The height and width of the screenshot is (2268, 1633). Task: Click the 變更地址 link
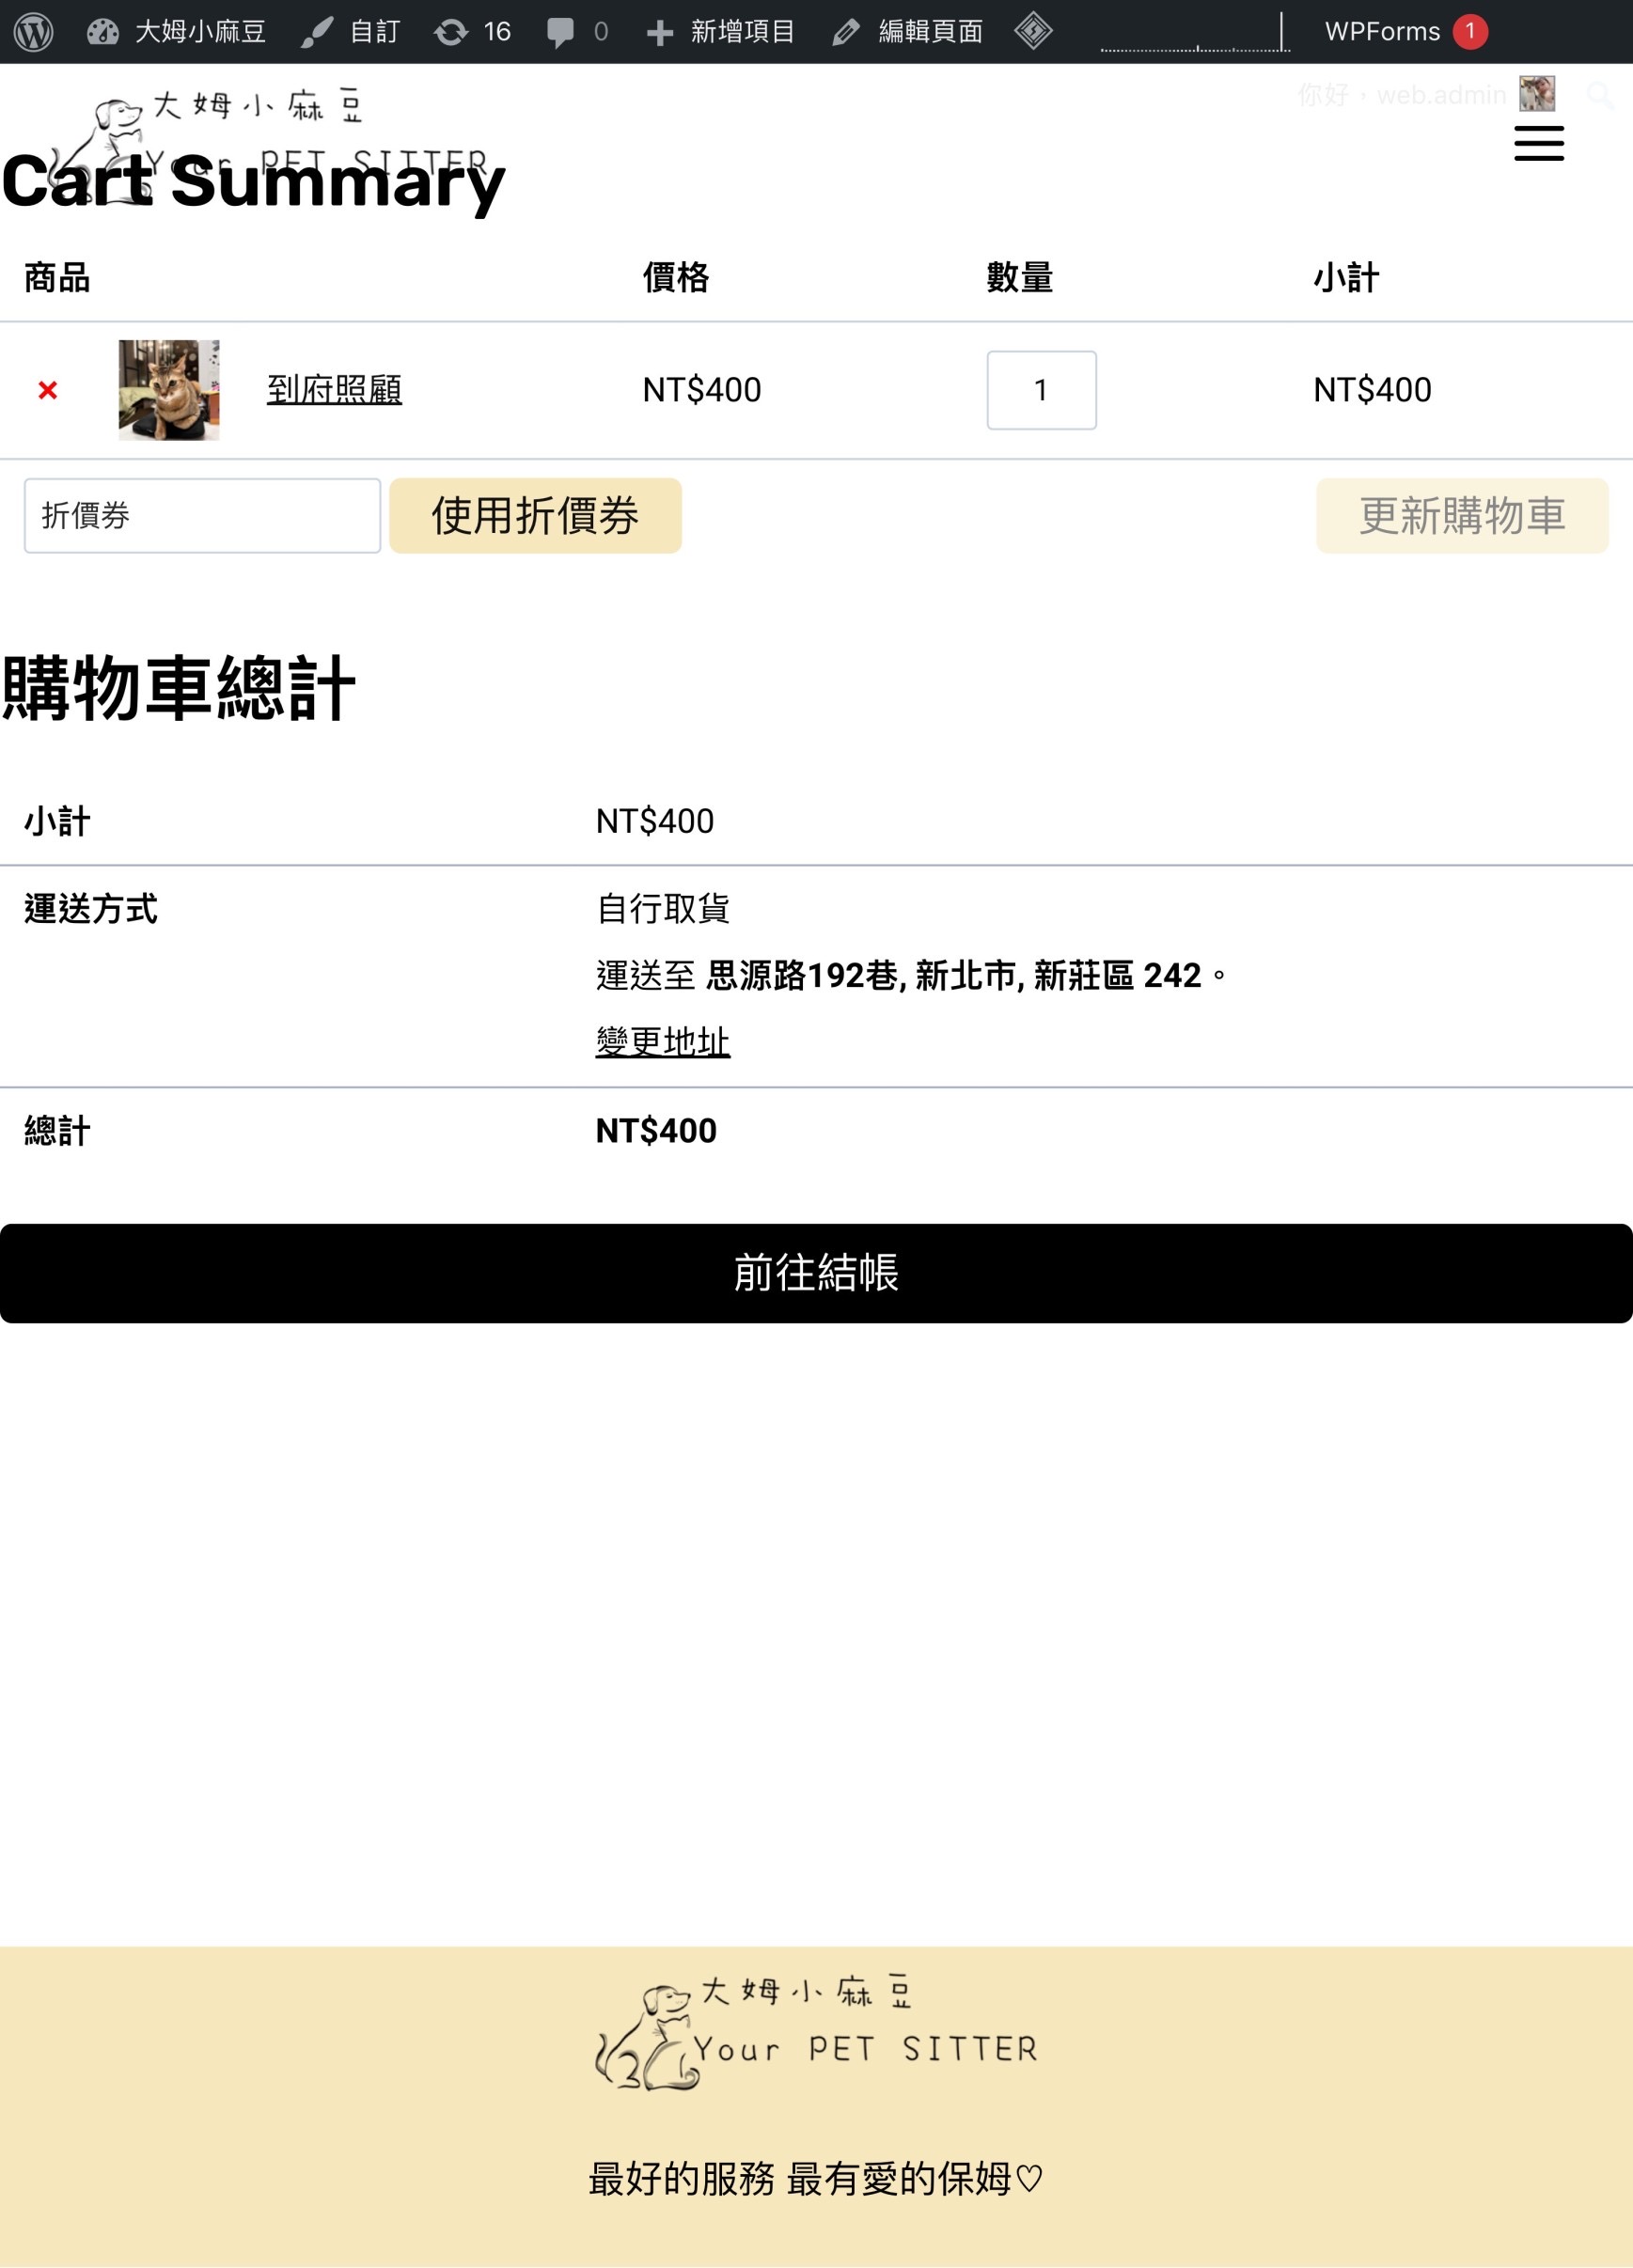coord(662,1041)
